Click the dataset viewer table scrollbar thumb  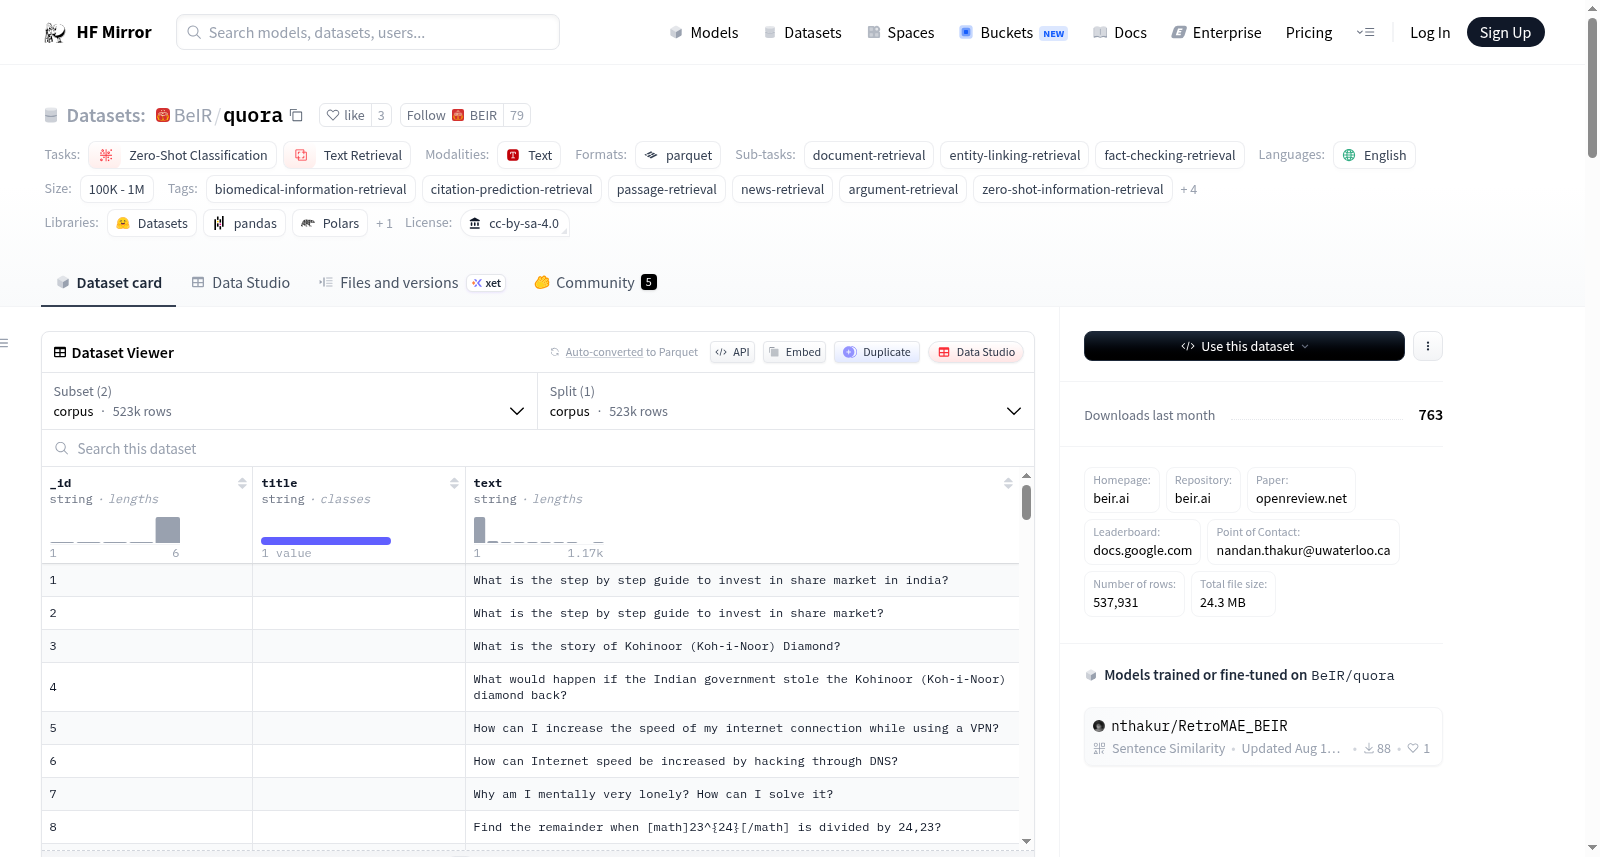click(x=1026, y=502)
